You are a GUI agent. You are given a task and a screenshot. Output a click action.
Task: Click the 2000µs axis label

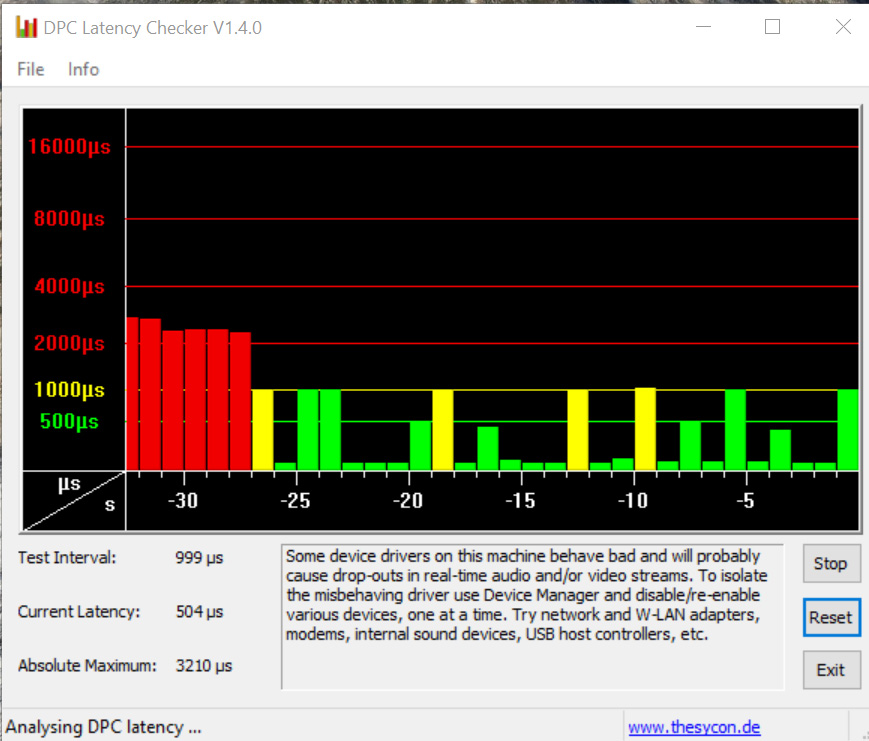click(x=69, y=344)
